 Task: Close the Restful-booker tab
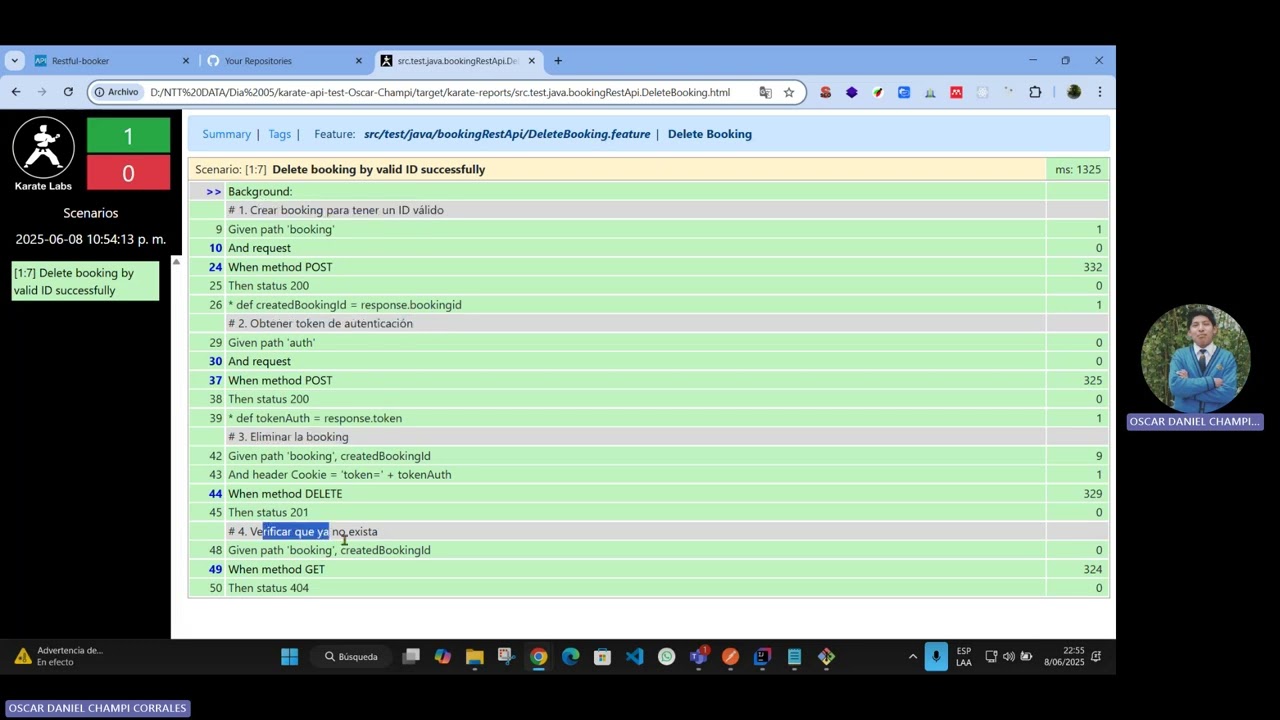click(x=185, y=61)
